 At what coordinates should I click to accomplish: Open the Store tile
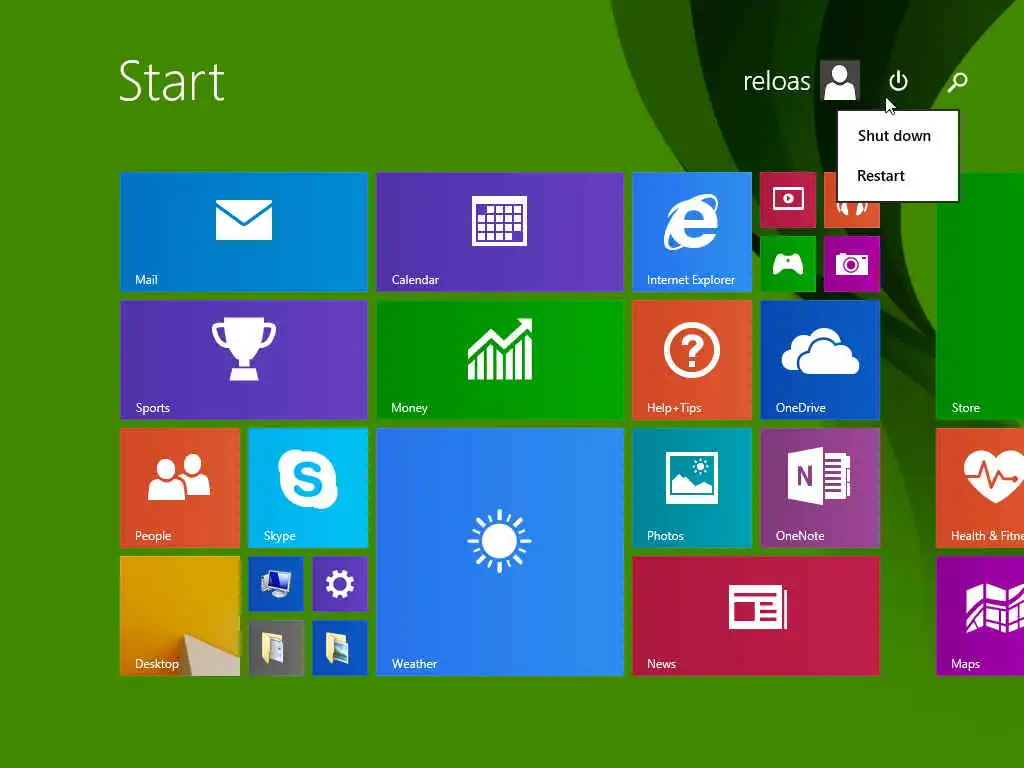(x=980, y=296)
